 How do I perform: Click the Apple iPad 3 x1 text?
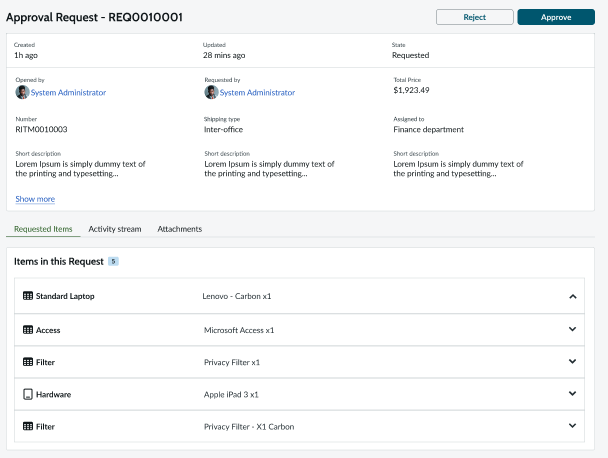click(231, 395)
